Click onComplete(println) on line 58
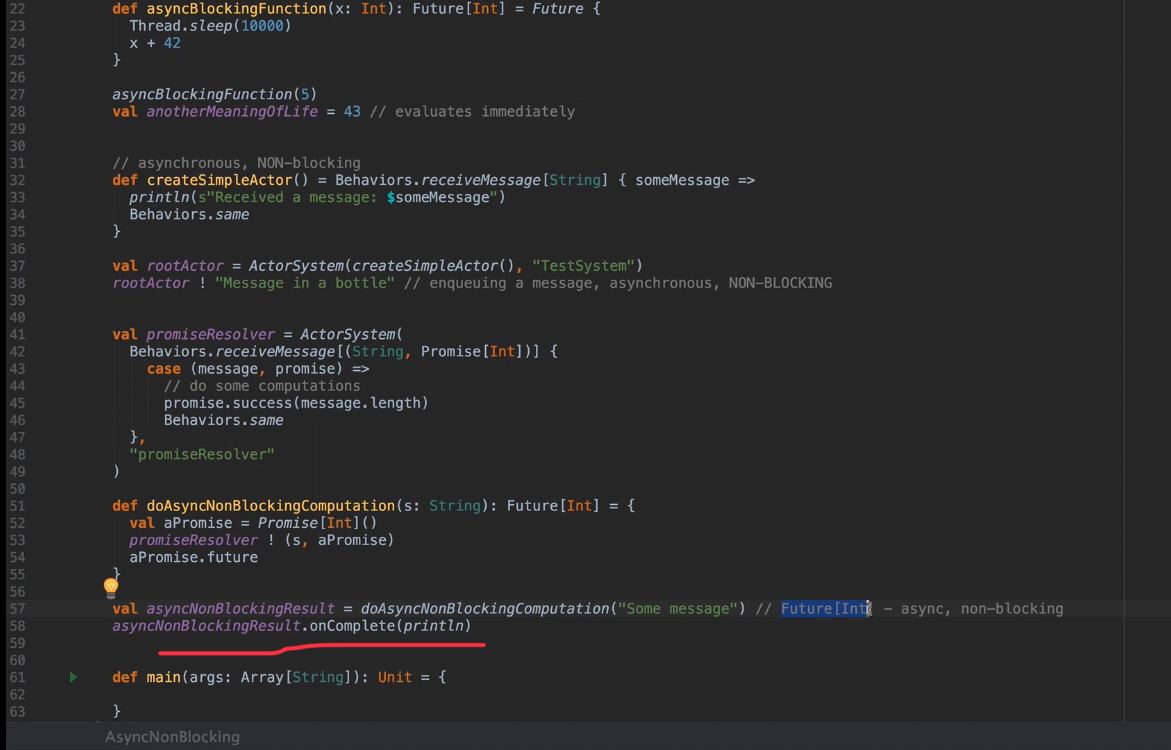 pyautogui.click(x=391, y=626)
